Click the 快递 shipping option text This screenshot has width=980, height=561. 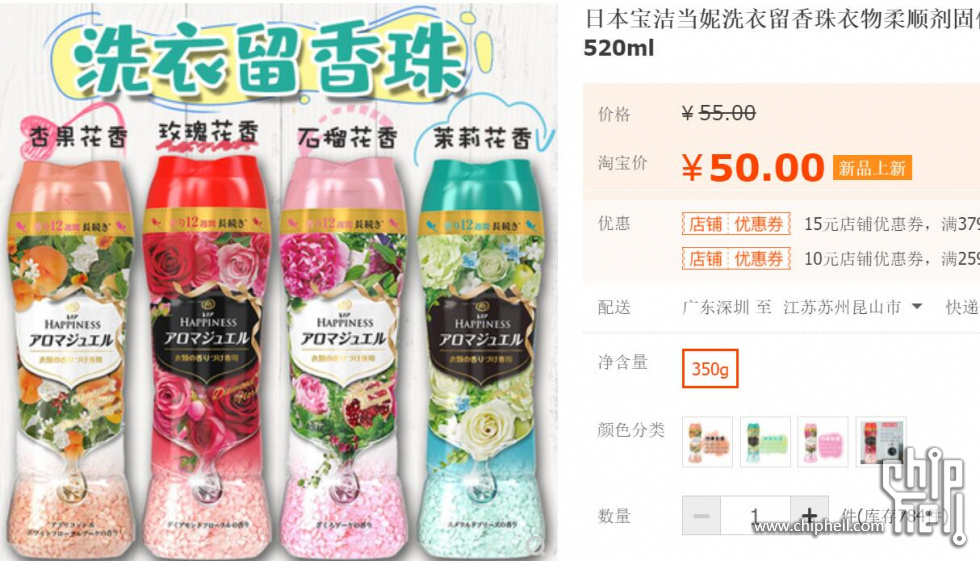(x=962, y=307)
